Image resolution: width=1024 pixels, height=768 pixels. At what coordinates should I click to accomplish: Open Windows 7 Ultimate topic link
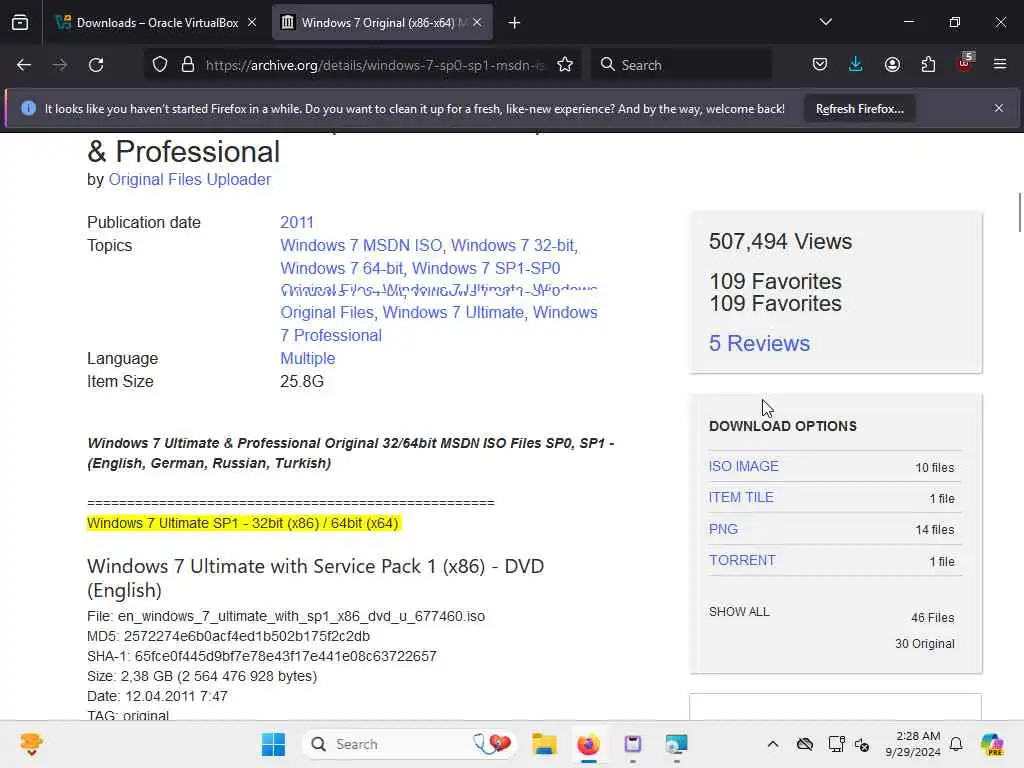click(x=453, y=312)
